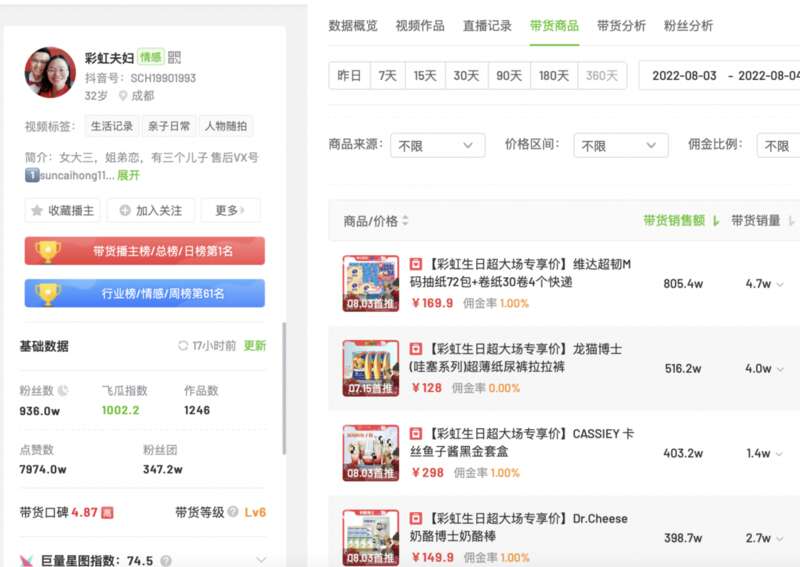Expand the 巨量星图指数 section
Viewport: 800px width, 567px height.
tap(261, 560)
